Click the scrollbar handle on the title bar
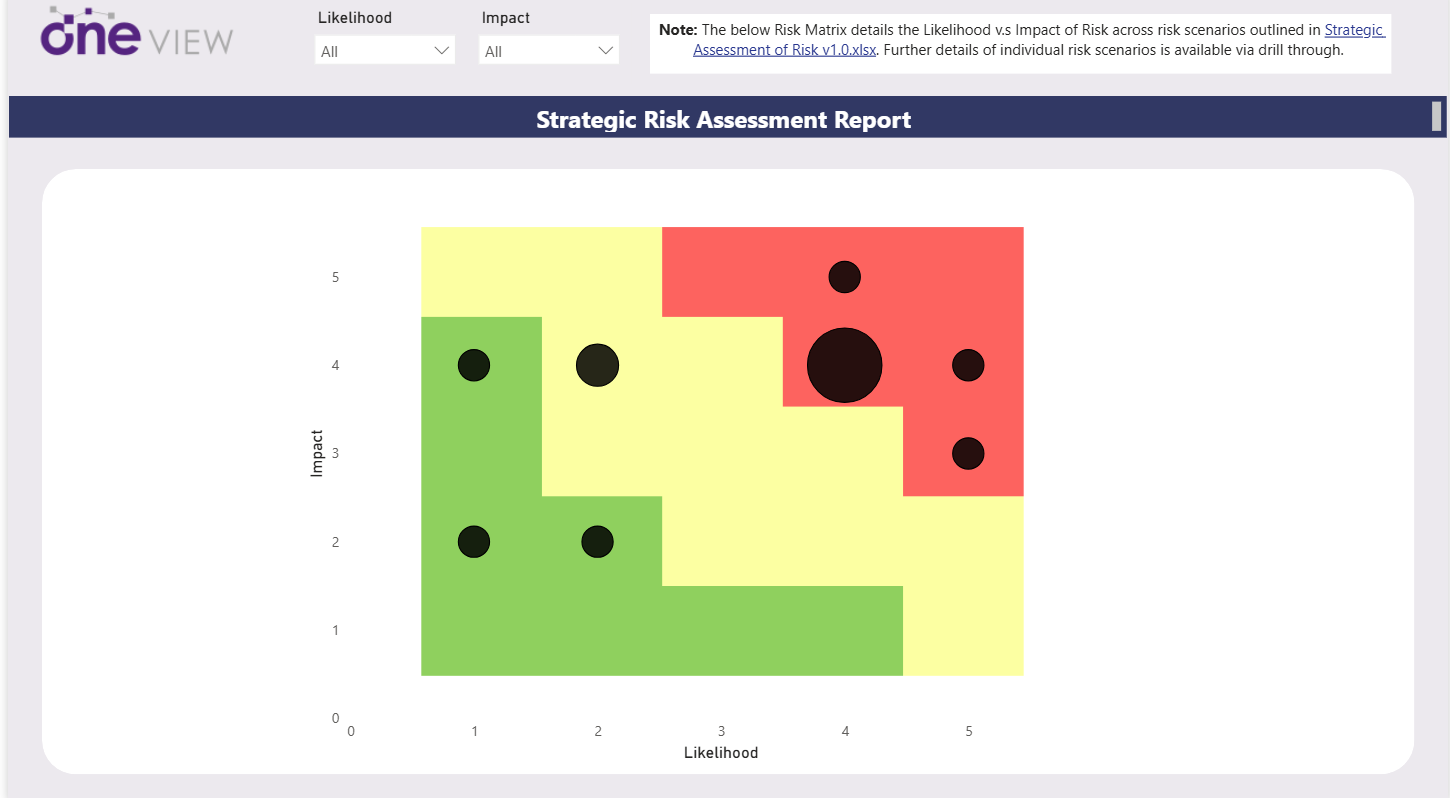 (1437, 117)
